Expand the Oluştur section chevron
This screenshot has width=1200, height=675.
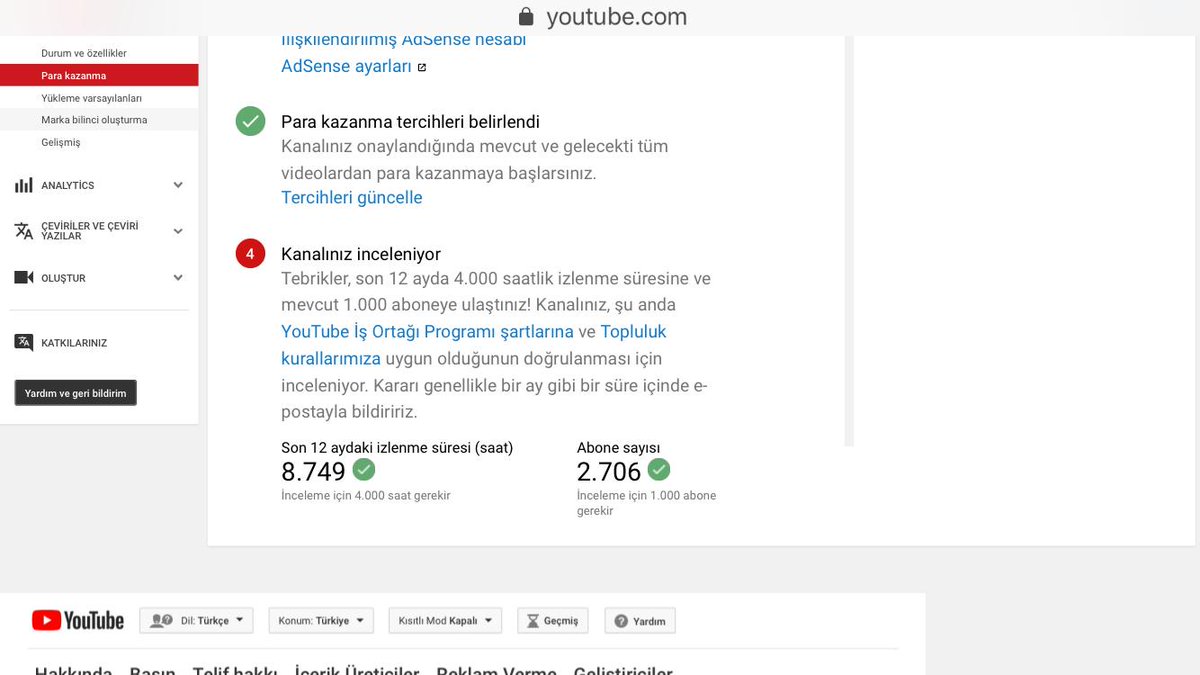[178, 278]
